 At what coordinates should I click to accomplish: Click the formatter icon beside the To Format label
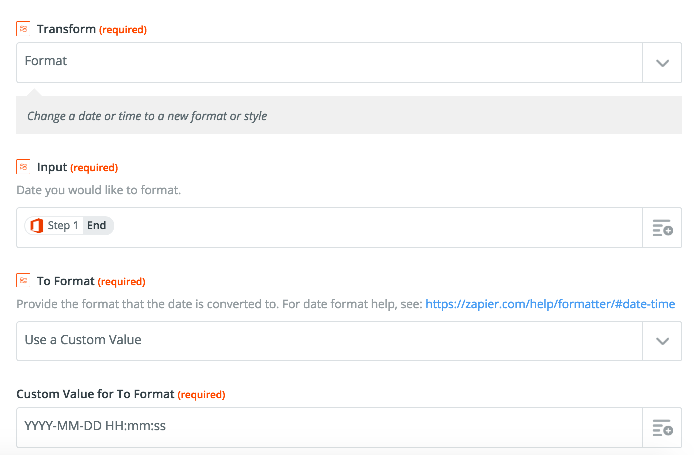[x=23, y=281]
